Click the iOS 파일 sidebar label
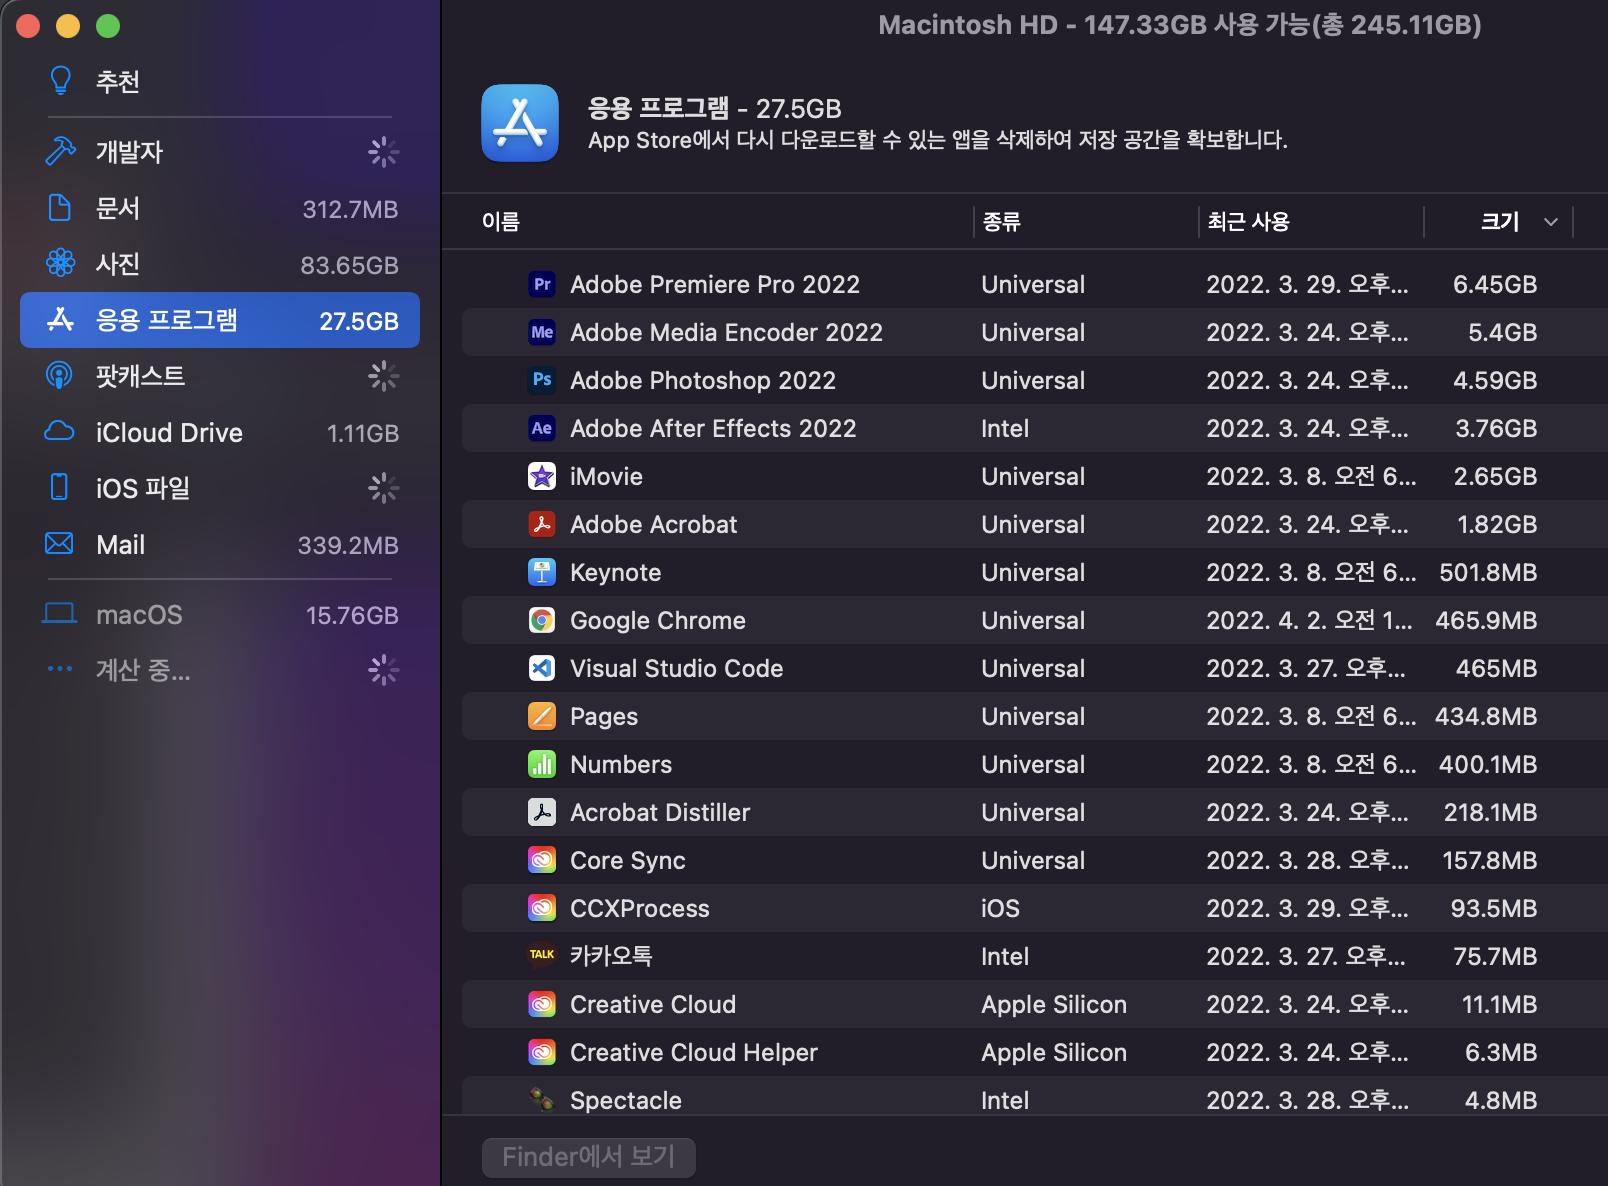The image size is (1608, 1186). point(143,488)
